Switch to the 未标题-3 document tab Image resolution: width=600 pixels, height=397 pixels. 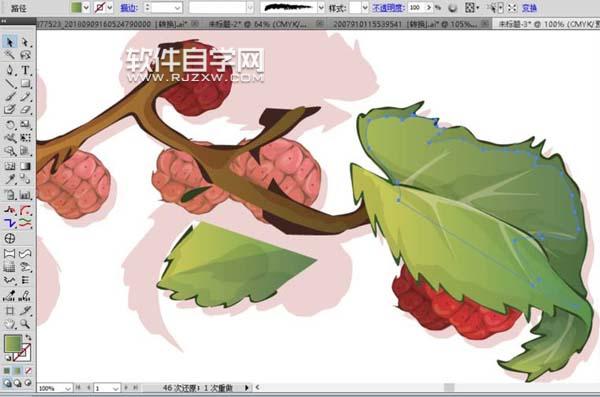[x=548, y=24]
